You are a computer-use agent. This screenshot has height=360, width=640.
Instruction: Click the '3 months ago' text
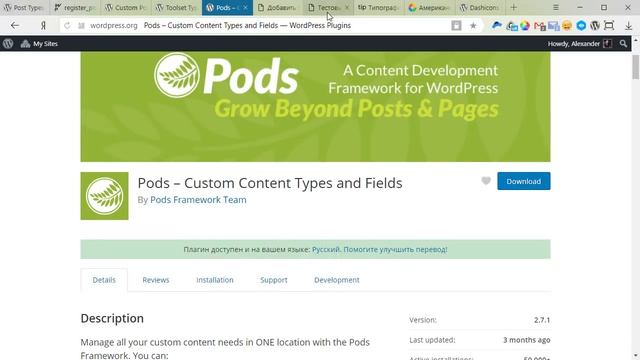pyautogui.click(x=527, y=340)
